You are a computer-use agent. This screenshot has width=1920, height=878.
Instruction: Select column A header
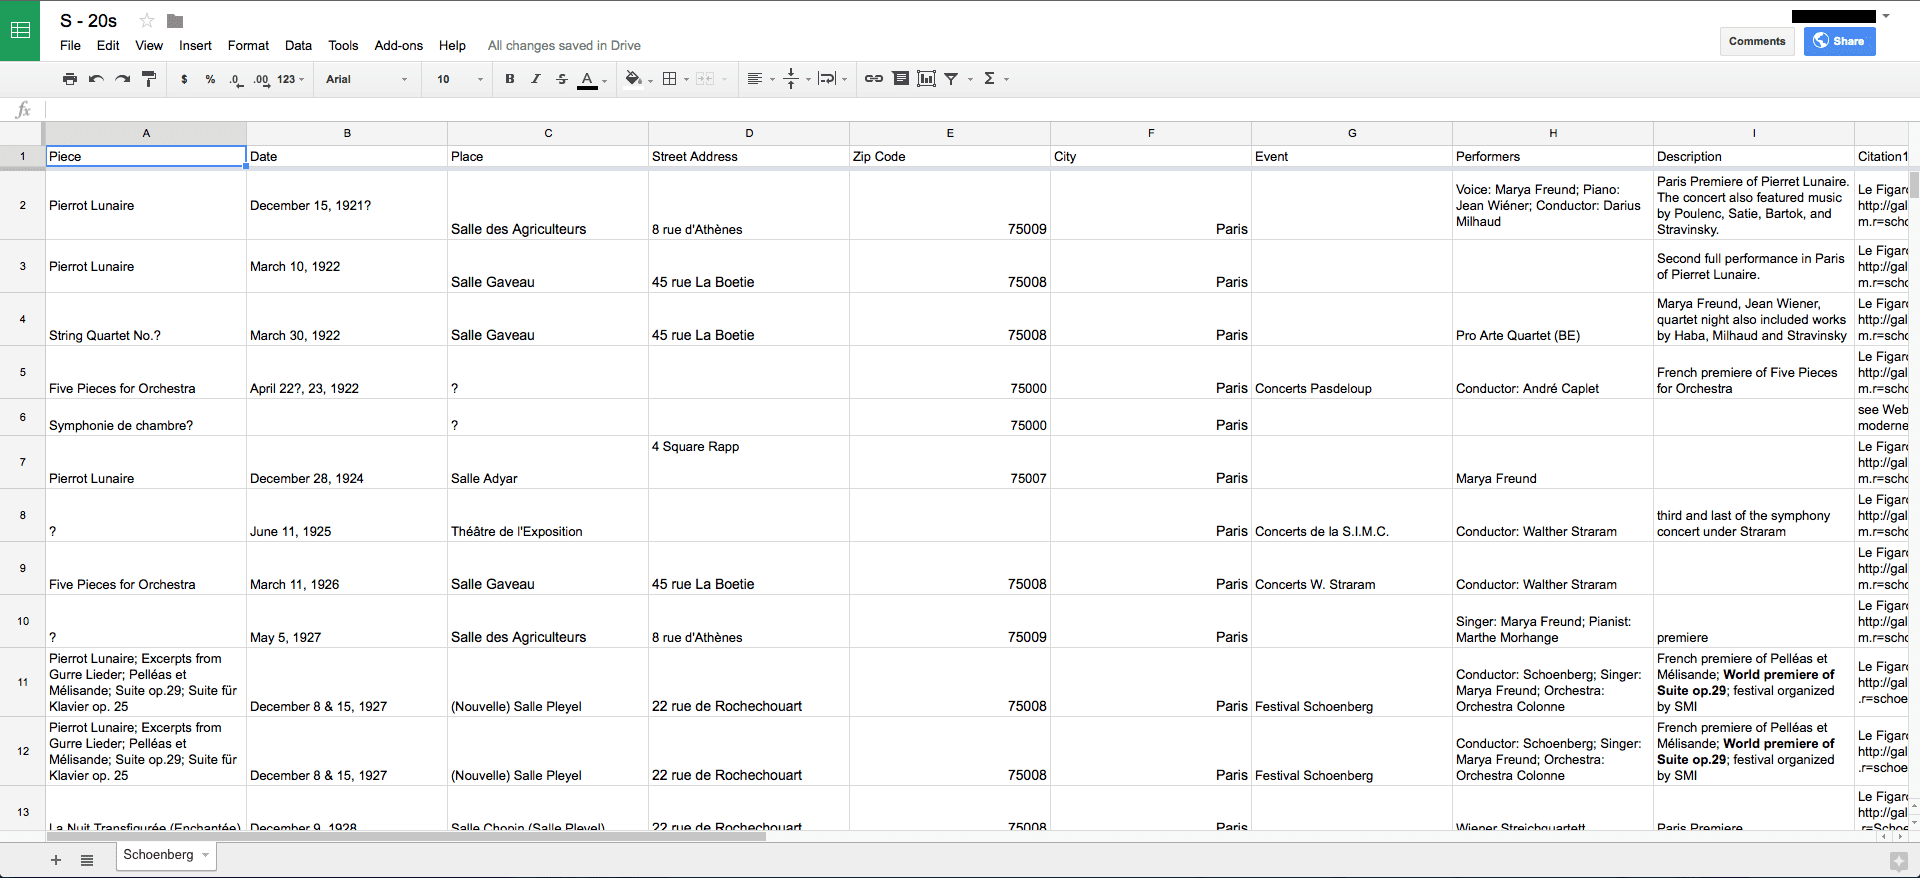click(x=146, y=133)
